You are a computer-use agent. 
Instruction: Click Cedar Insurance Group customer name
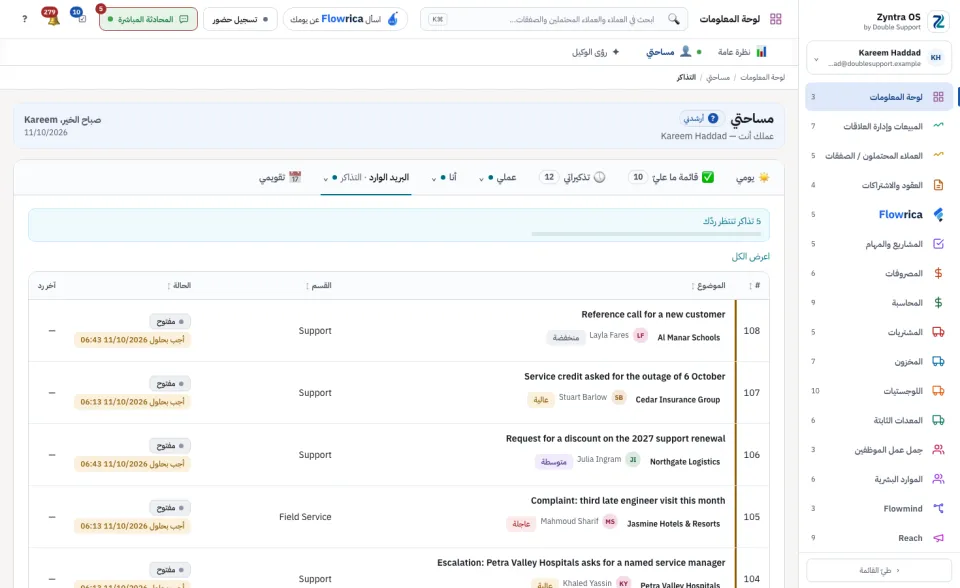pos(677,399)
